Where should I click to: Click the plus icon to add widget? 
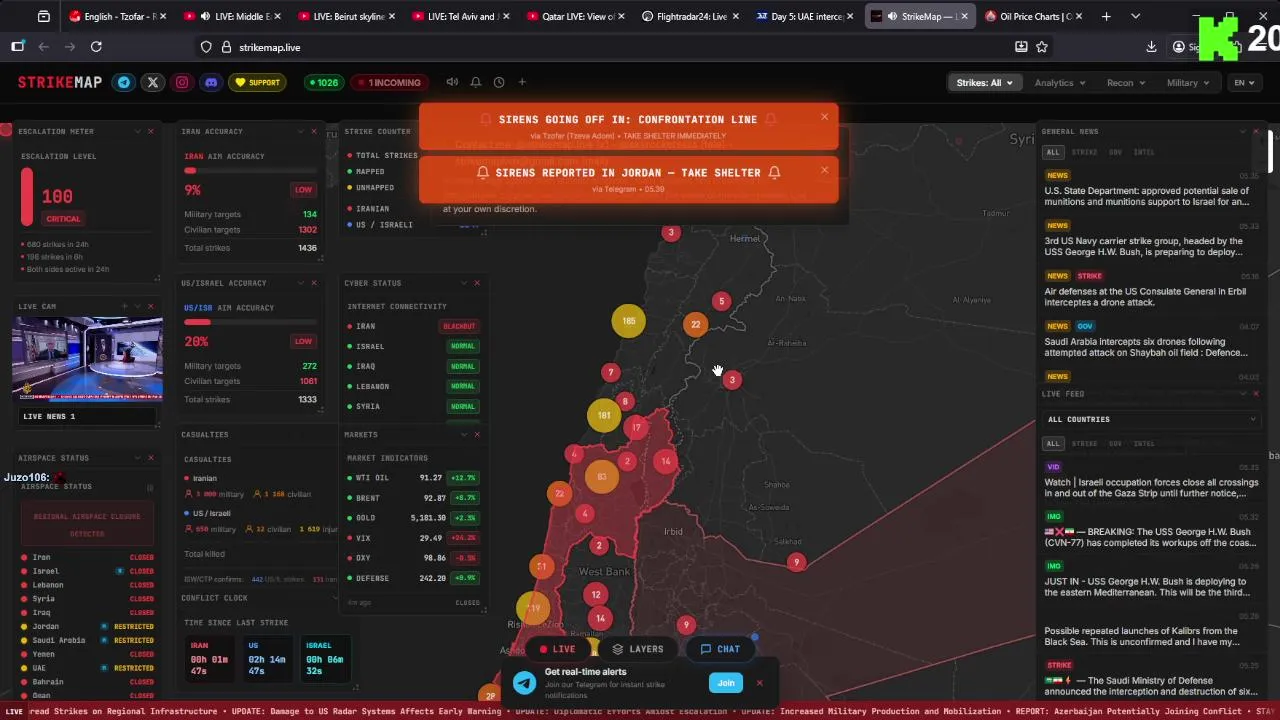coord(522,82)
